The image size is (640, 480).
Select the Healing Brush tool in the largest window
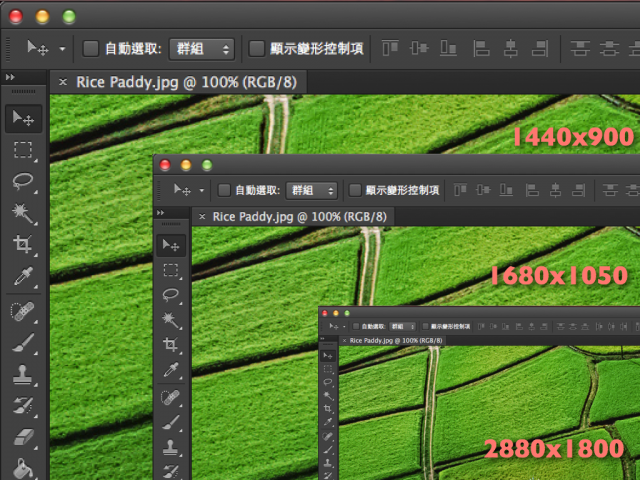point(22,311)
